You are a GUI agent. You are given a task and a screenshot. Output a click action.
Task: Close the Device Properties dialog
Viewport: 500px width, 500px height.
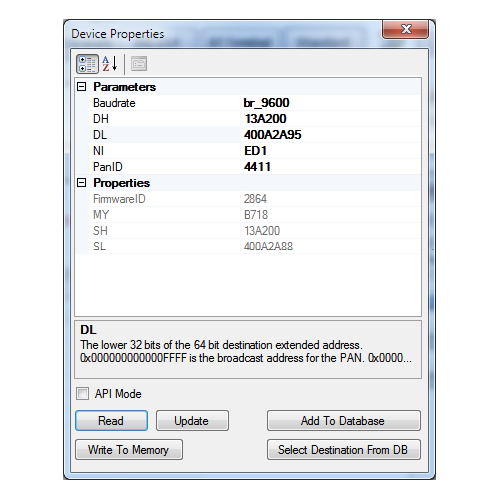(x=405, y=29)
